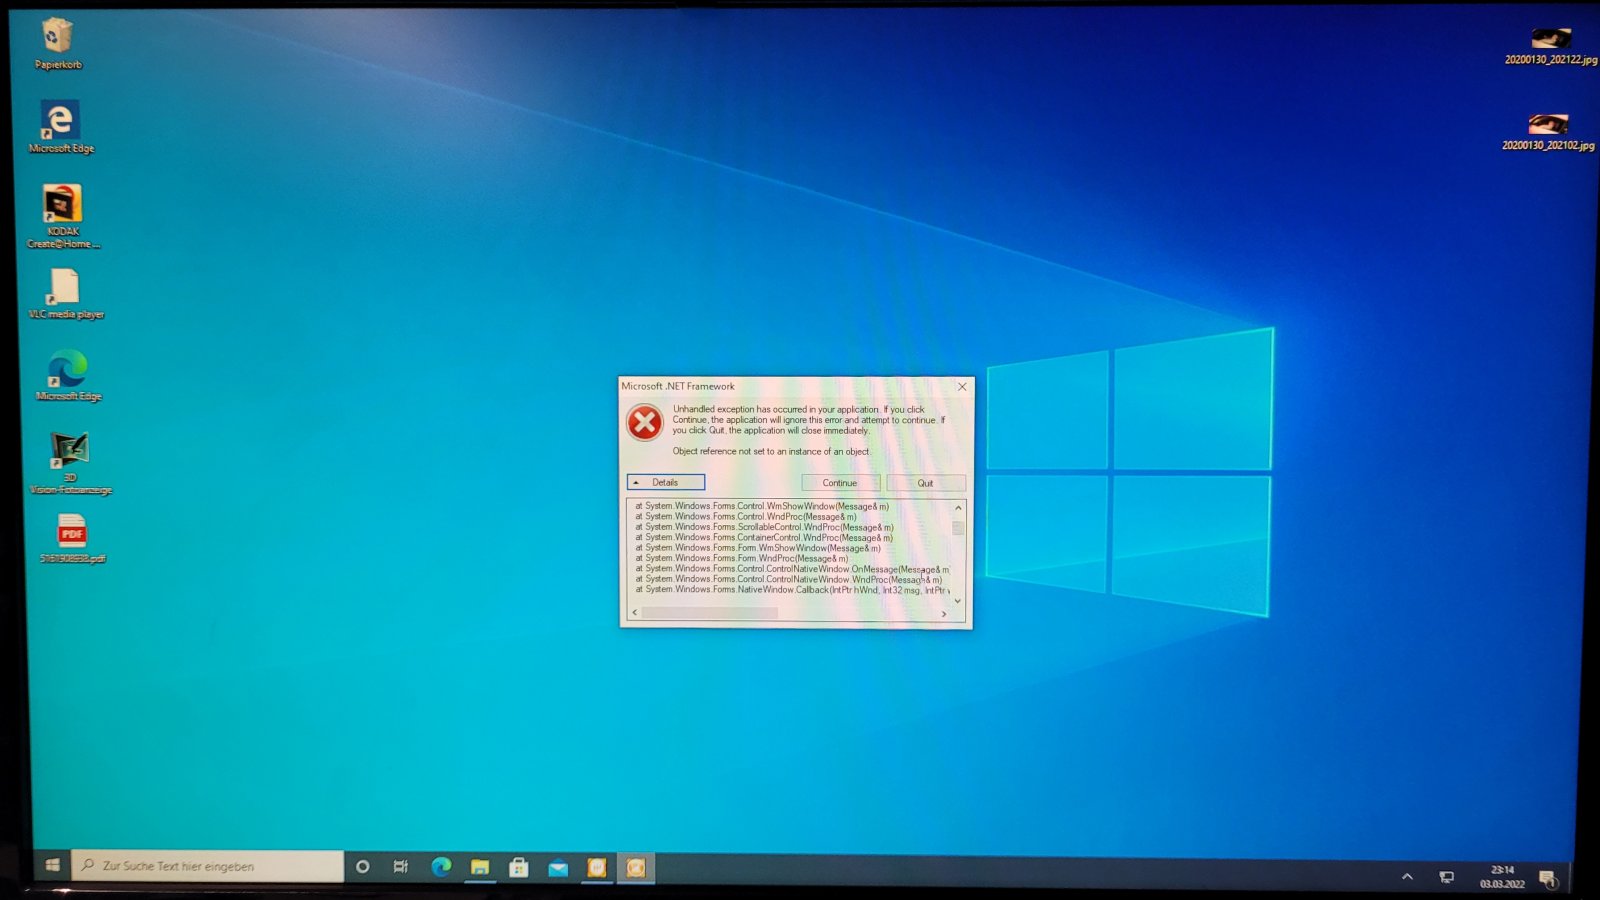This screenshot has height=900, width=1600.
Task: Click the stack trace line NativeWindow.Callback
Action: 792,590
